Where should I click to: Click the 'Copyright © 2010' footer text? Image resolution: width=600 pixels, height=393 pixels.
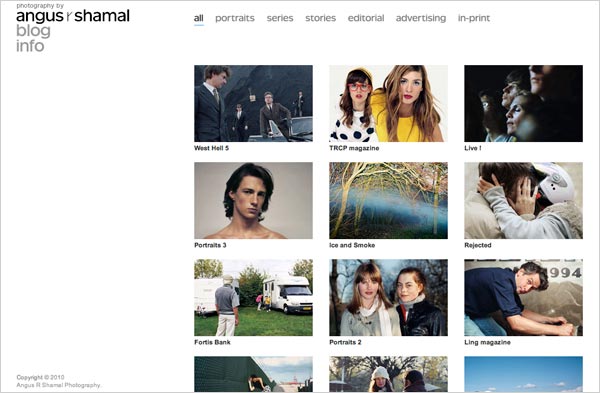(x=40, y=377)
